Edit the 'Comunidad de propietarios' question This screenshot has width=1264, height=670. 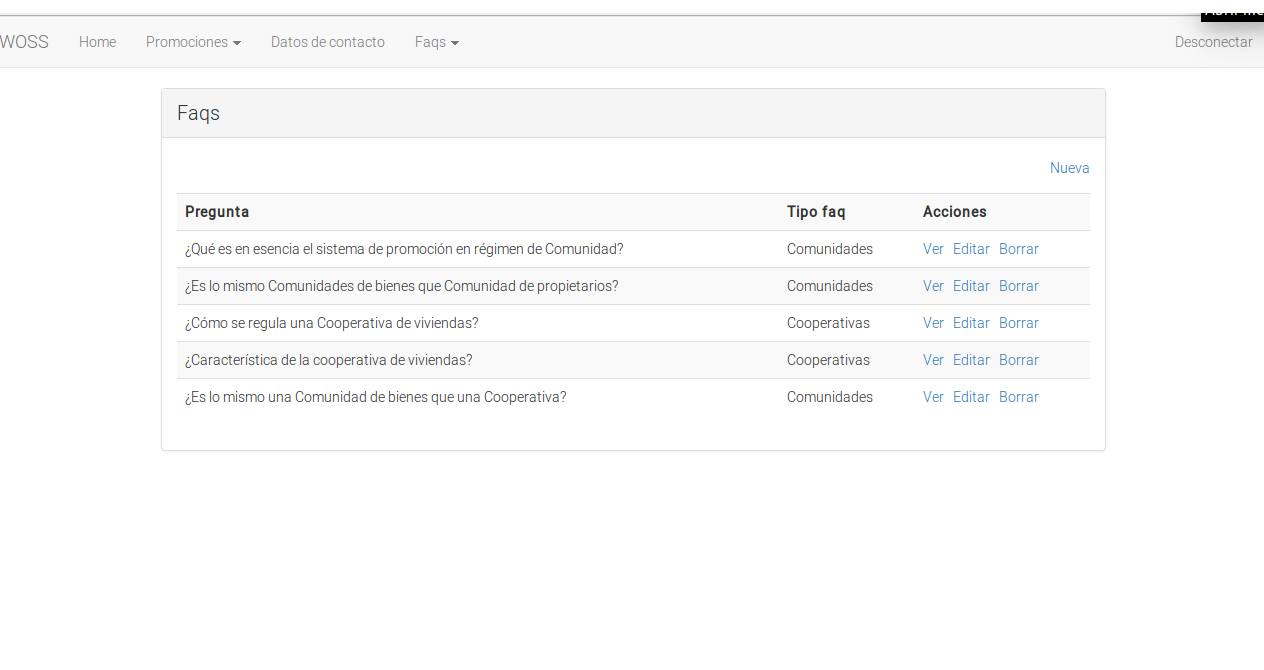(971, 286)
